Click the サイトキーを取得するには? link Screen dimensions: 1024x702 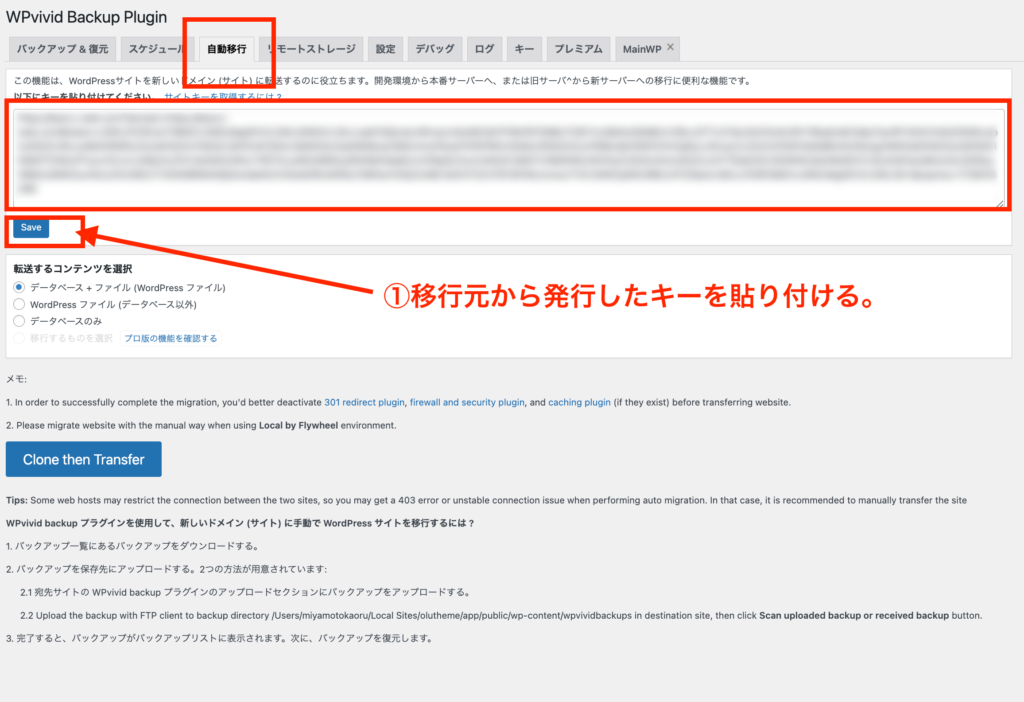click(223, 97)
